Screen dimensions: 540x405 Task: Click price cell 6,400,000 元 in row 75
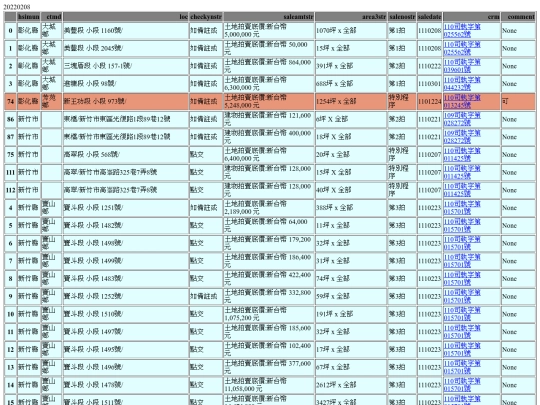269,155
